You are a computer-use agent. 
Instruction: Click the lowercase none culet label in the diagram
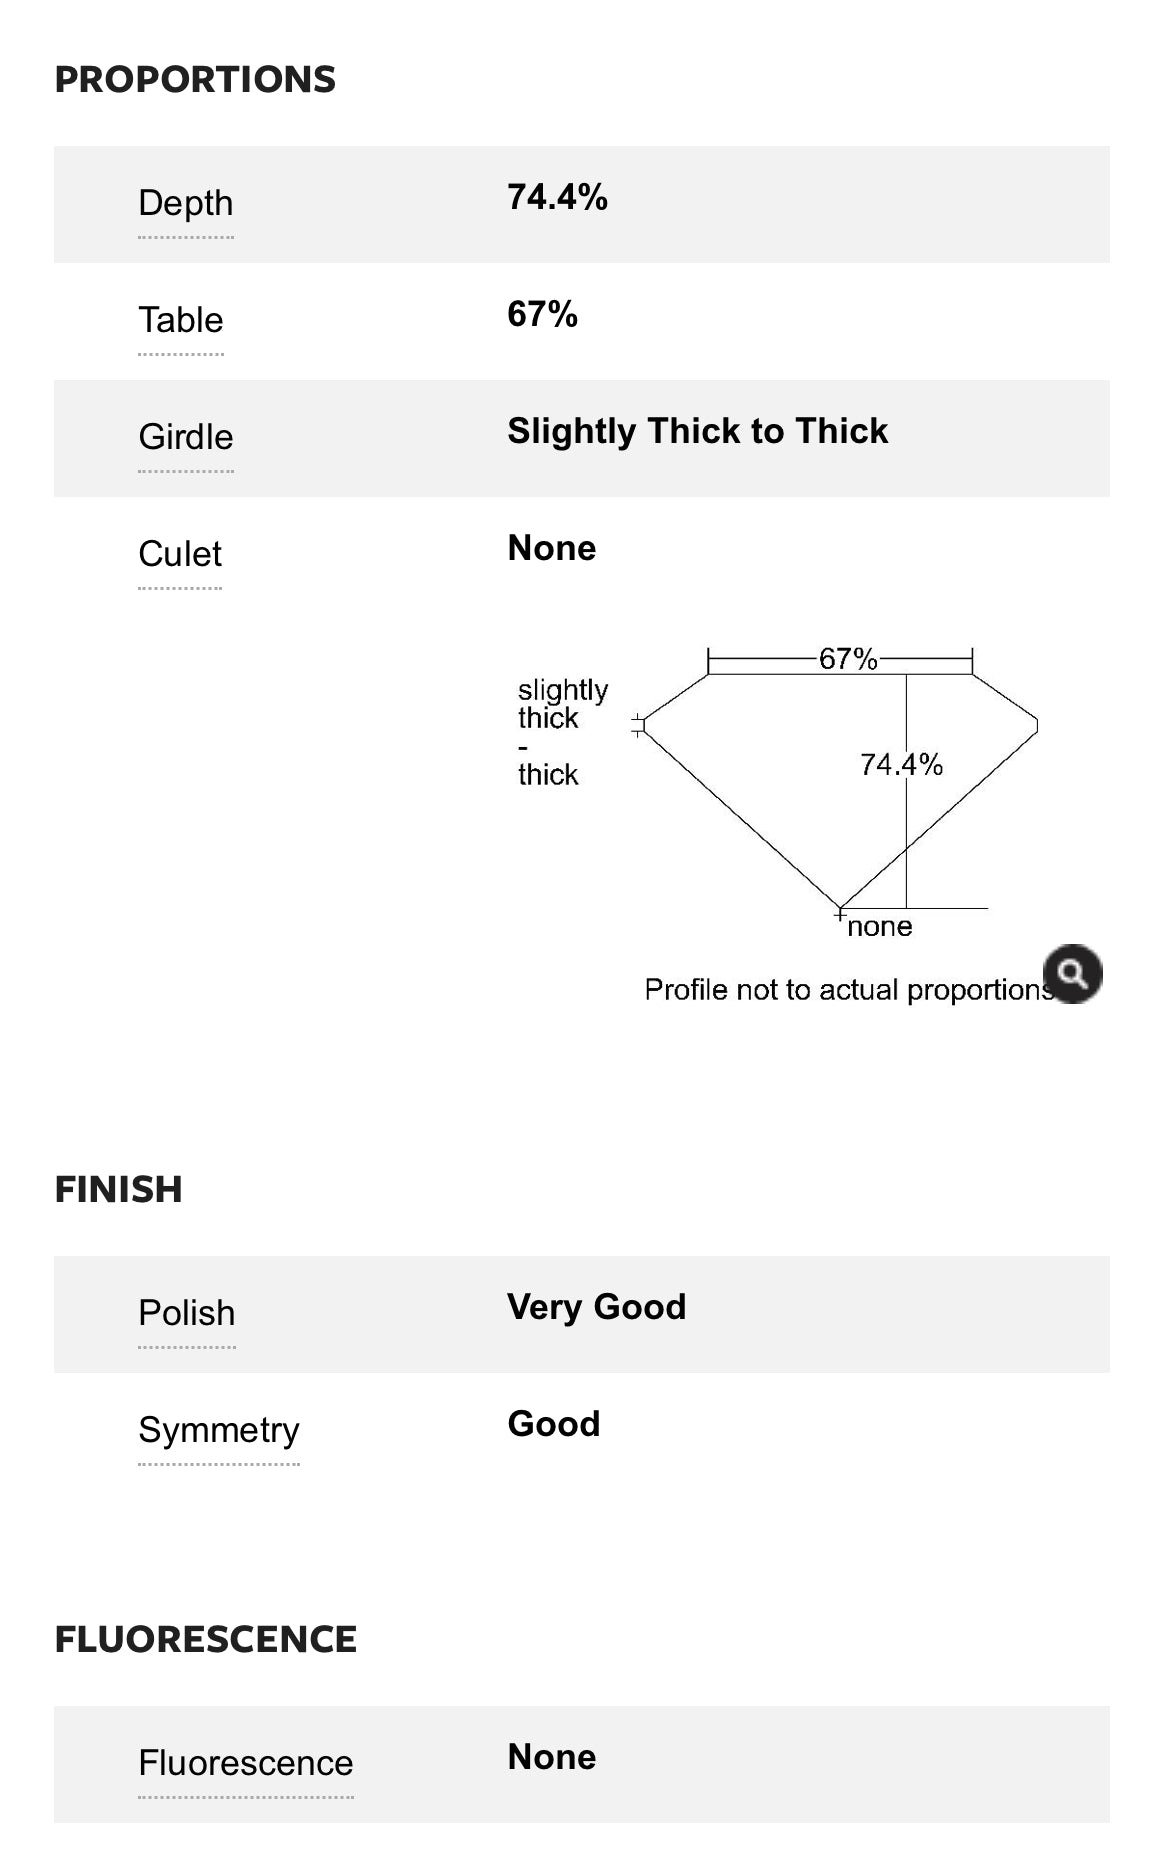[880, 927]
